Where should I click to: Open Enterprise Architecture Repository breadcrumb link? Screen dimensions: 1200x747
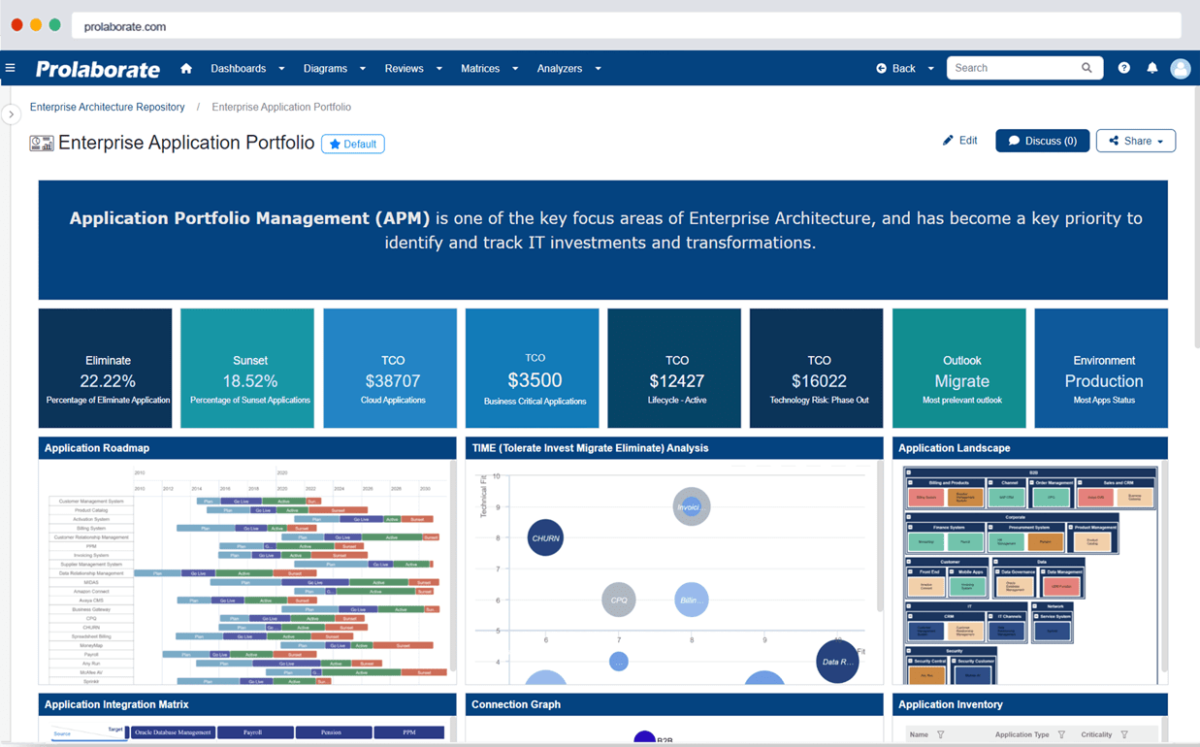pos(107,107)
